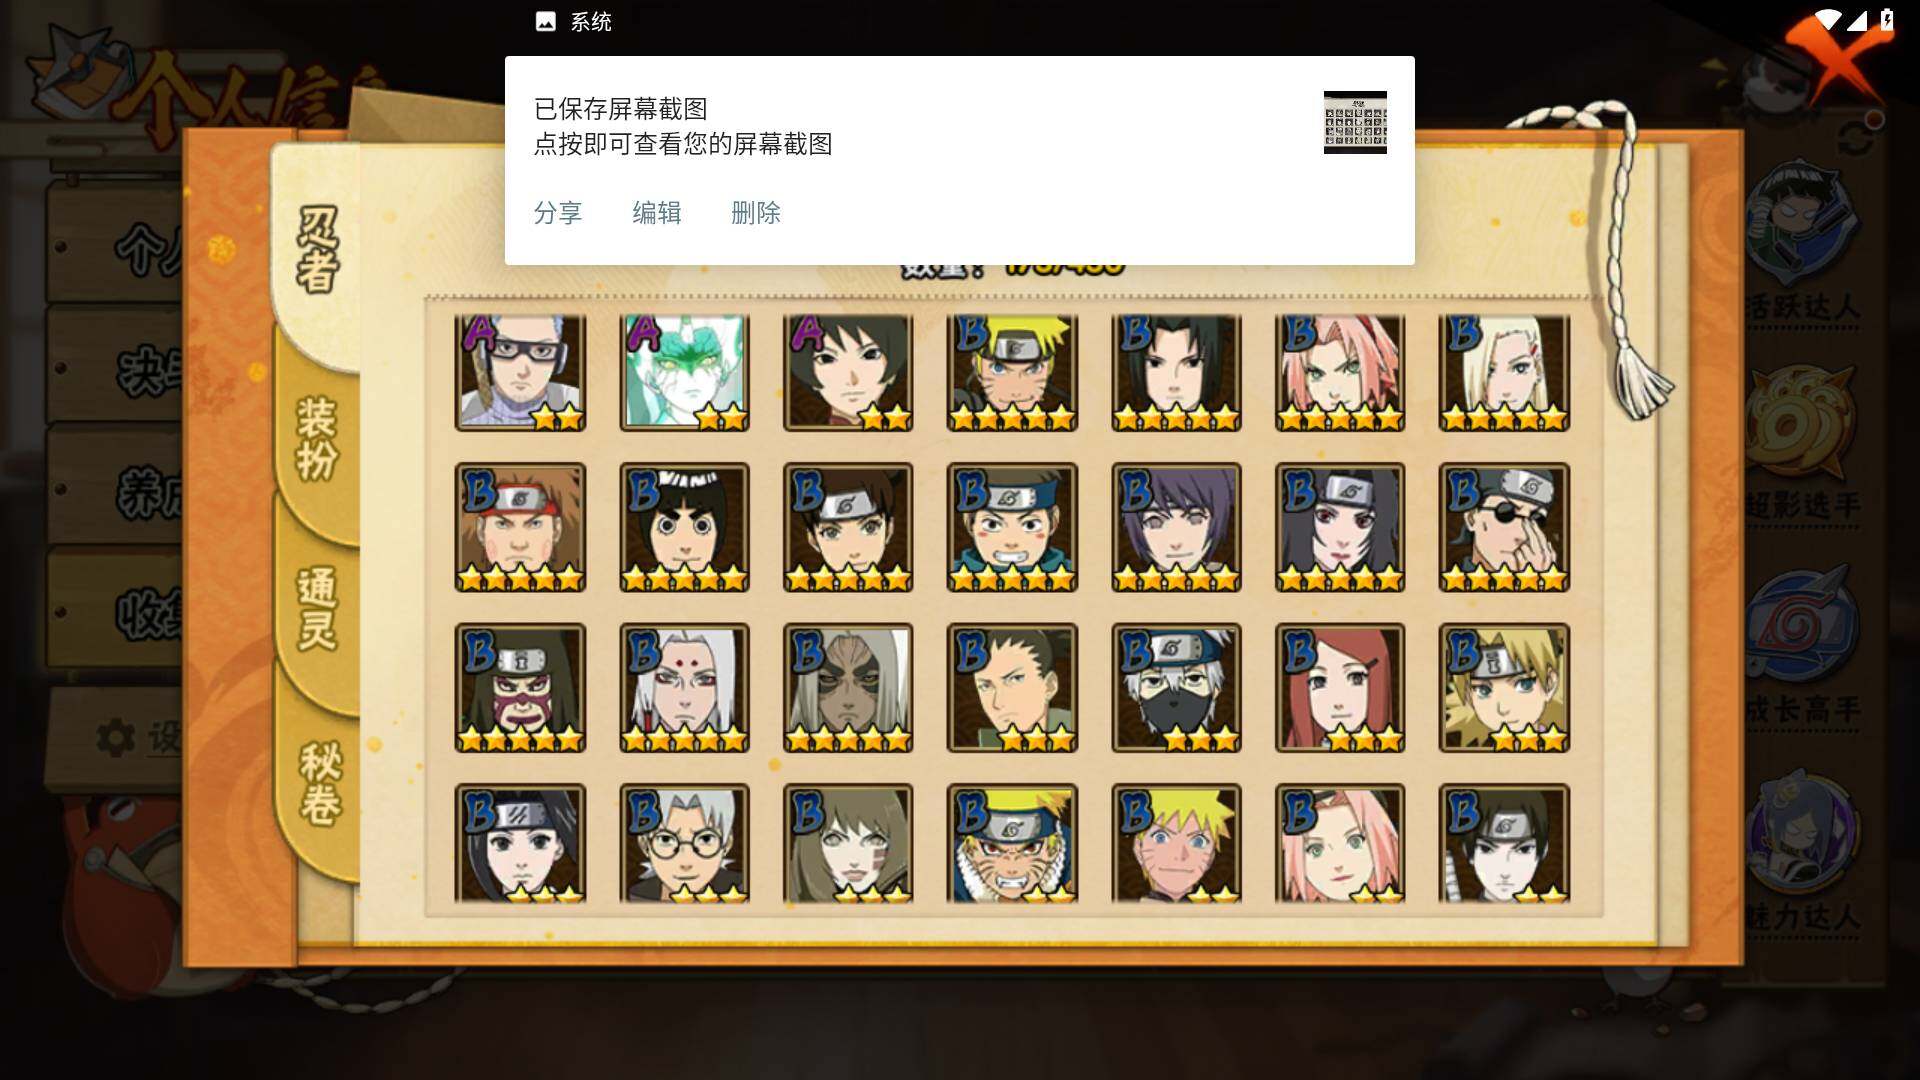1920x1080 pixels.
Task: Tap 分享 in the screenshot notification
Action: point(557,213)
